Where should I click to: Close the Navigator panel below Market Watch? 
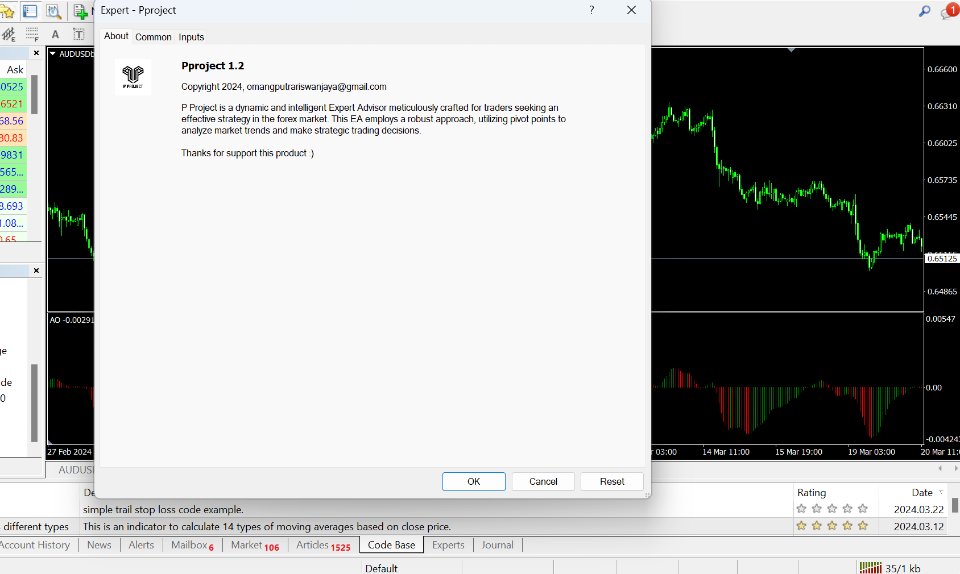(36, 270)
